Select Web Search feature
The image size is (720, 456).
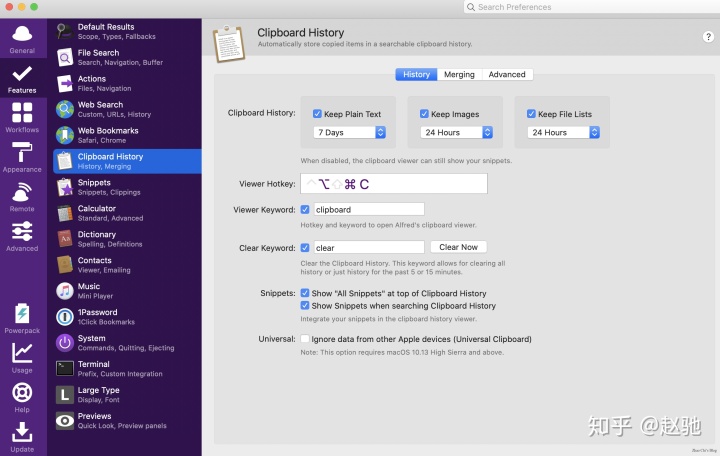click(x=127, y=109)
